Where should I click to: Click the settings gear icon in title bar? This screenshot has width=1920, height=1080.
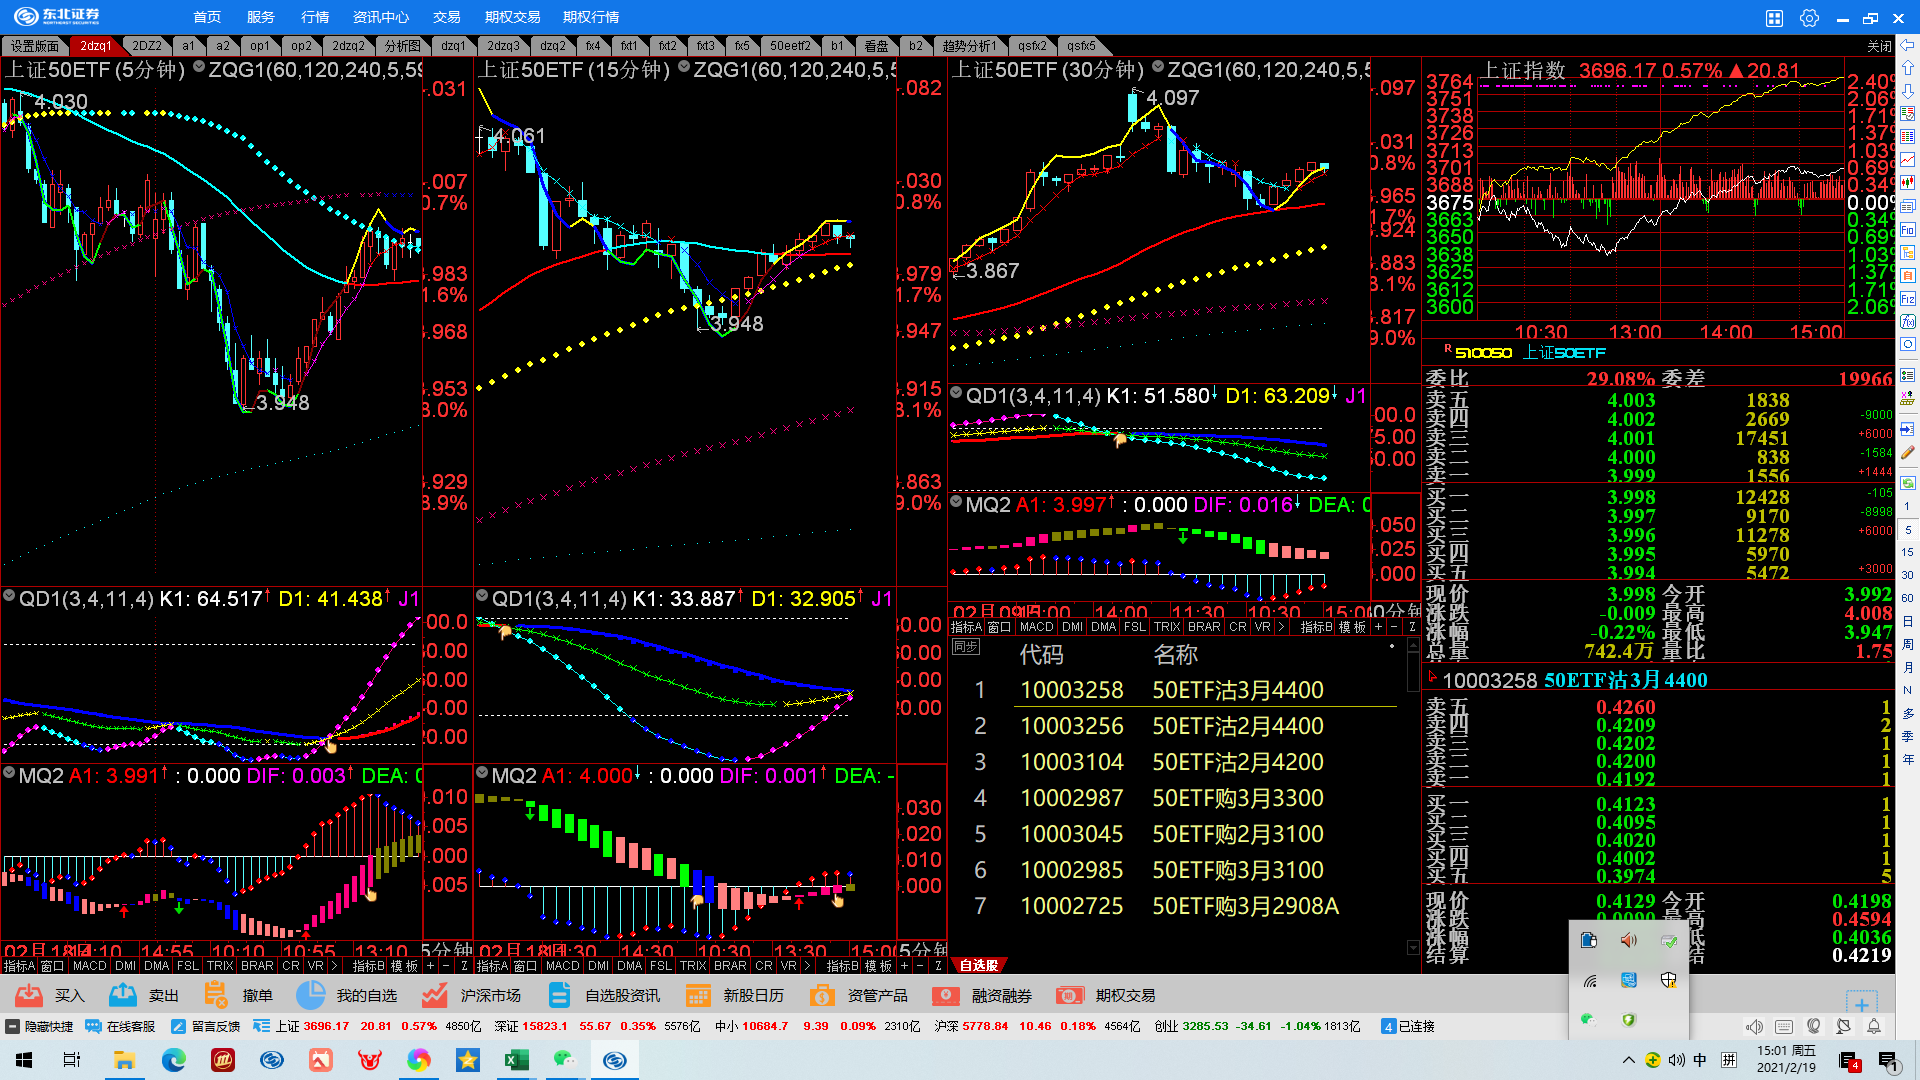coord(1809,18)
